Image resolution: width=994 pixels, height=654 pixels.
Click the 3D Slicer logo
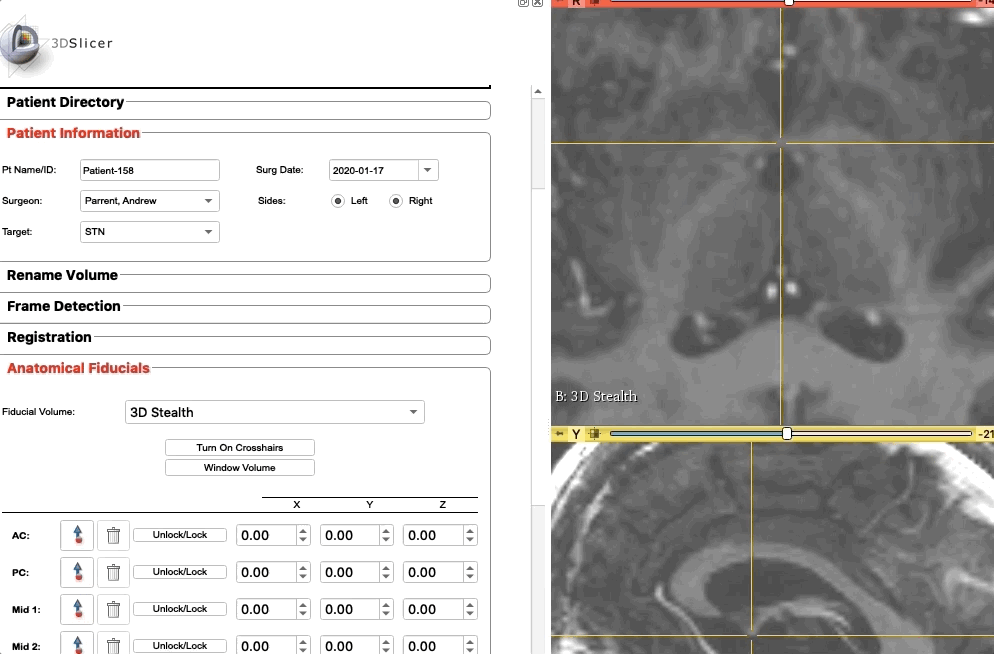pyautogui.click(x=57, y=44)
